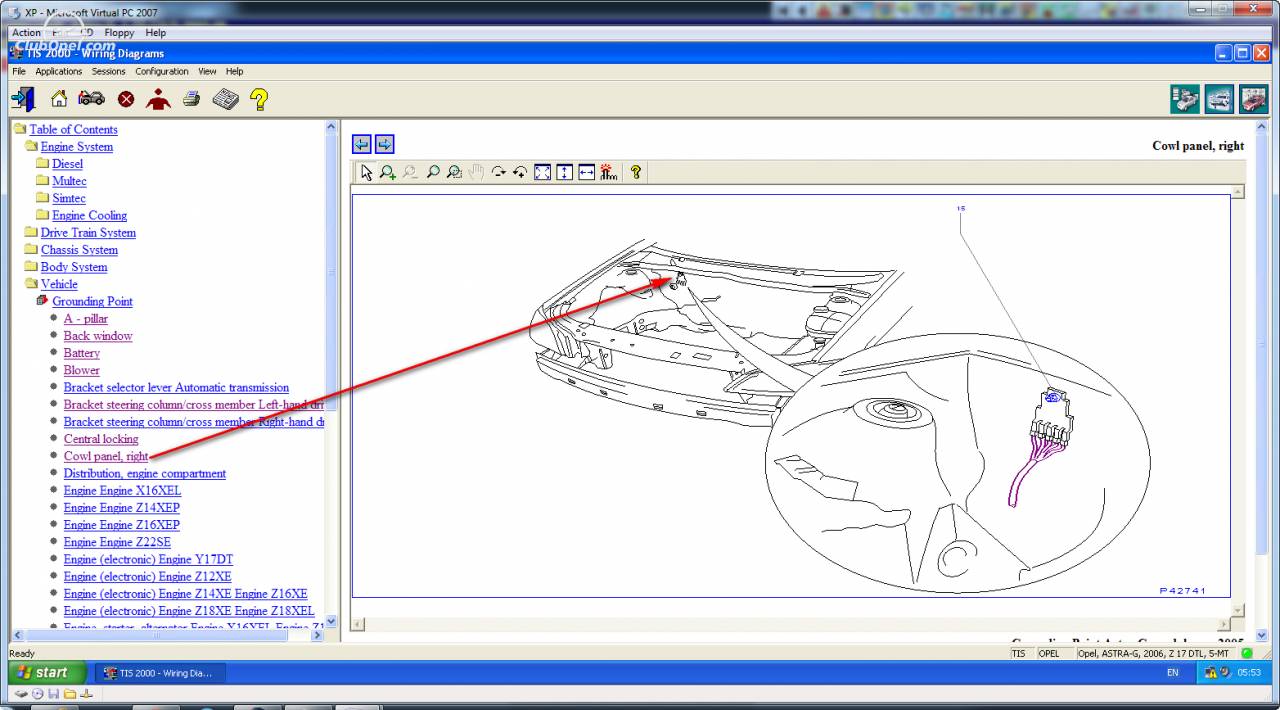The image size is (1280, 710).
Task: Open the Virtual PC Action menu
Action: pos(27,33)
